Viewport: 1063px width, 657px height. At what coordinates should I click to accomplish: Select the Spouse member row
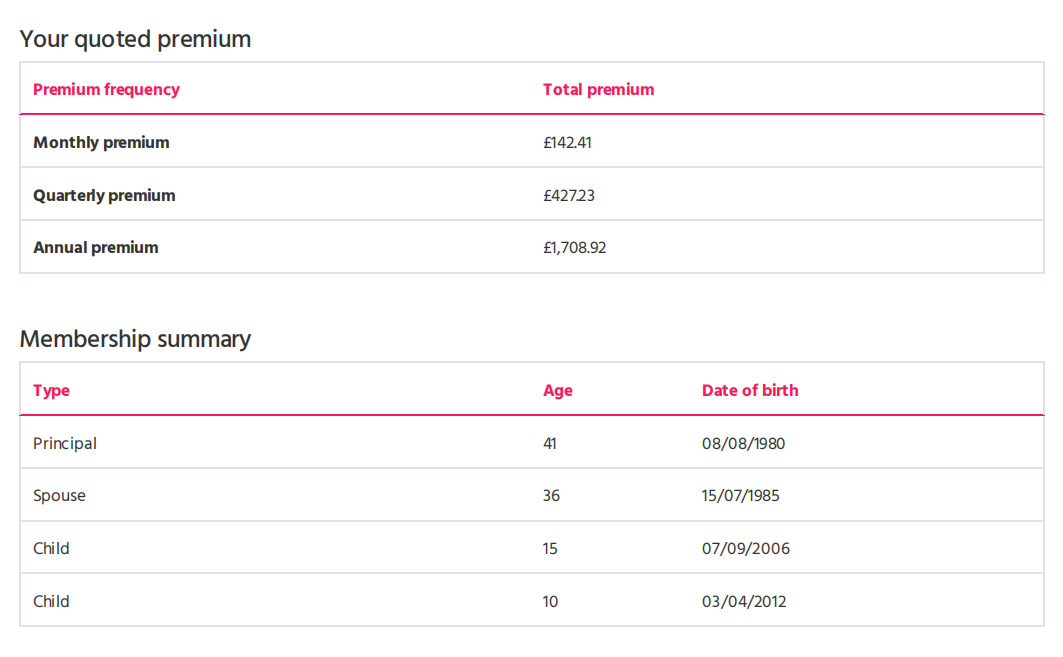[532, 495]
